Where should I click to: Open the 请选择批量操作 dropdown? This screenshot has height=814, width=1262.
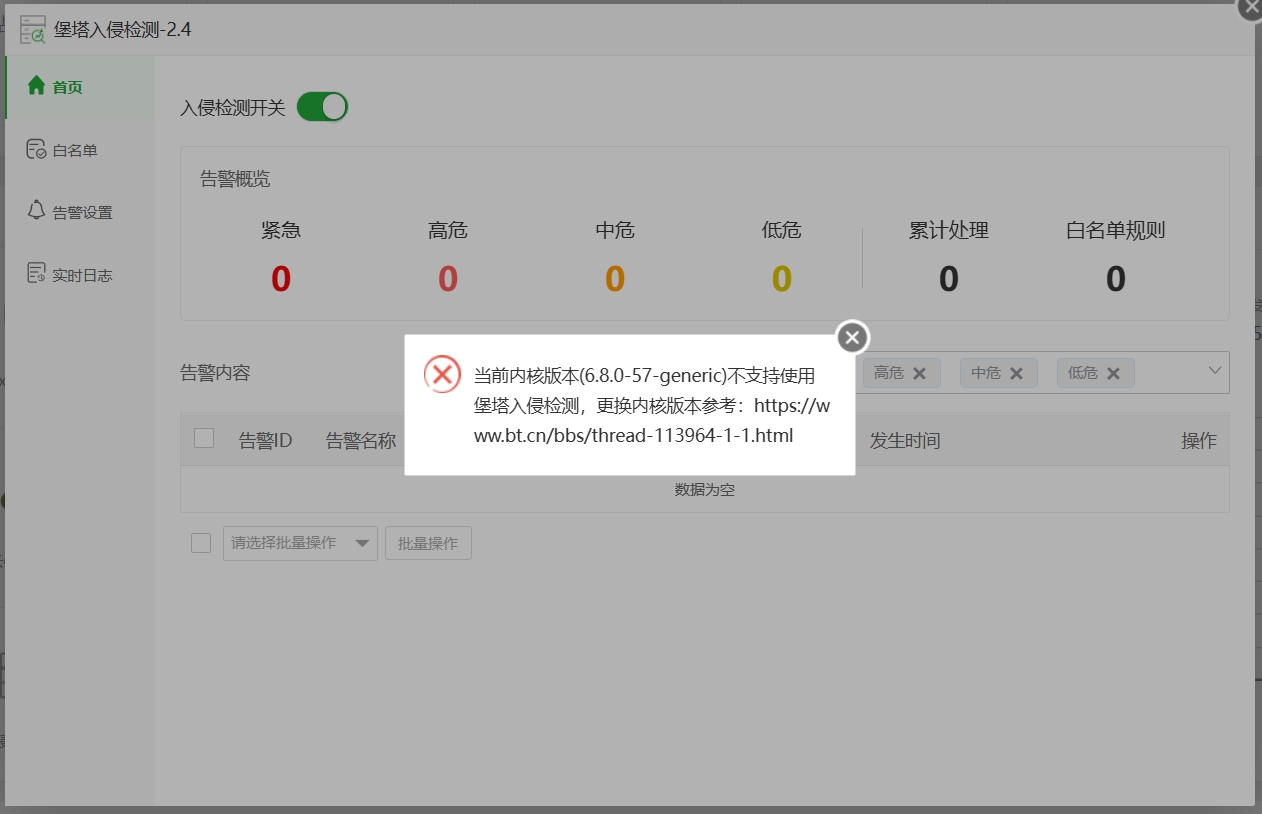[300, 543]
